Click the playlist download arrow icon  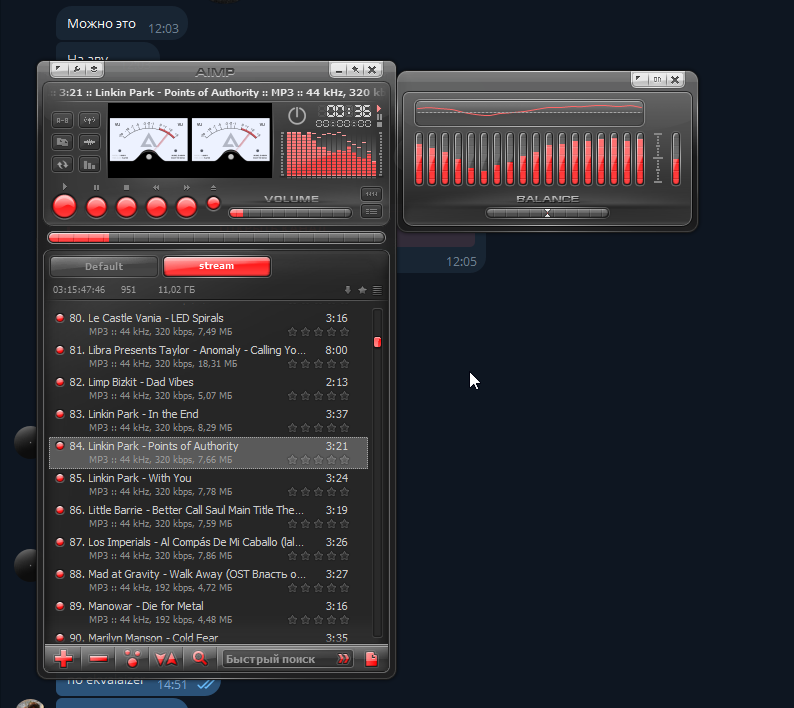(x=348, y=290)
